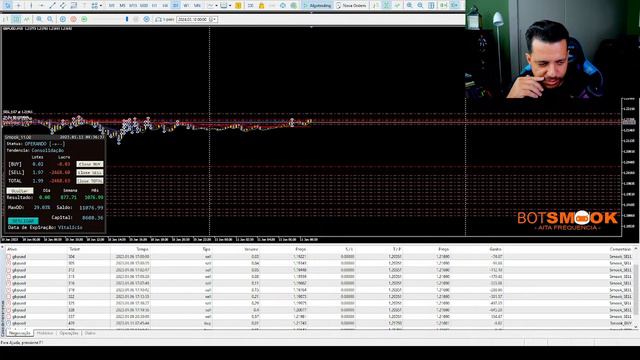Screen dimensions: 640x360
Task: Select the trade row with ticket 409
Action: click(x=319, y=323)
